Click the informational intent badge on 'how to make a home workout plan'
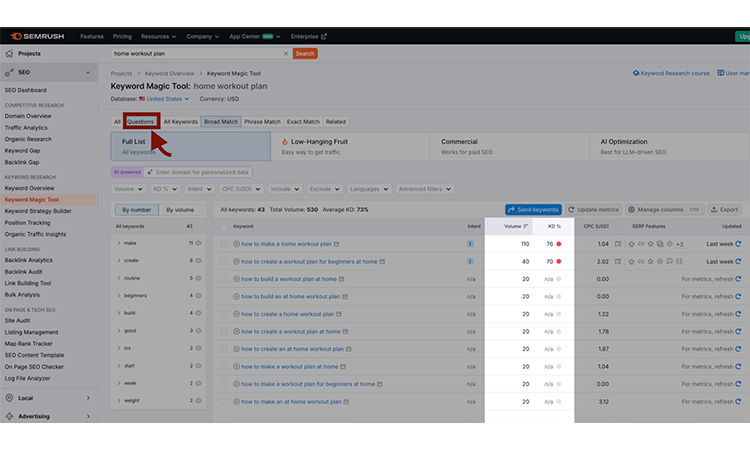Screen dimensions: 750x450 [470, 244]
